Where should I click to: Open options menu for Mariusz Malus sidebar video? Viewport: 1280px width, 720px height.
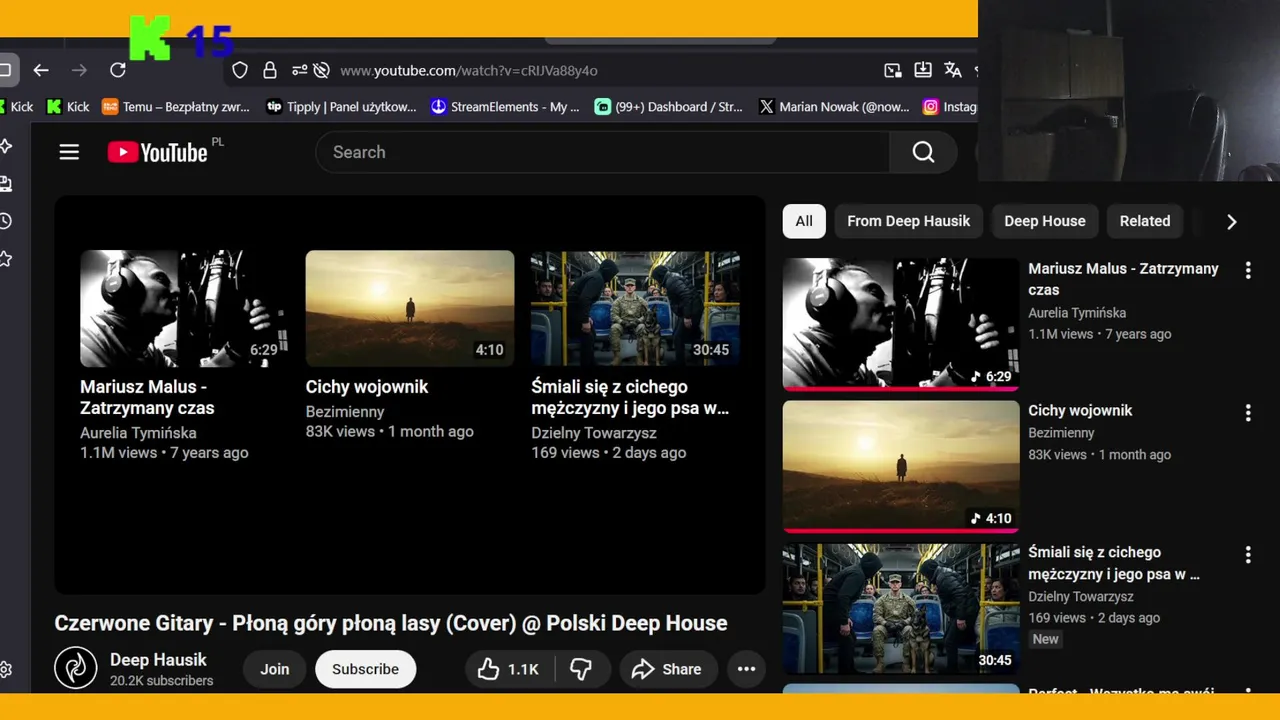pyautogui.click(x=1247, y=270)
